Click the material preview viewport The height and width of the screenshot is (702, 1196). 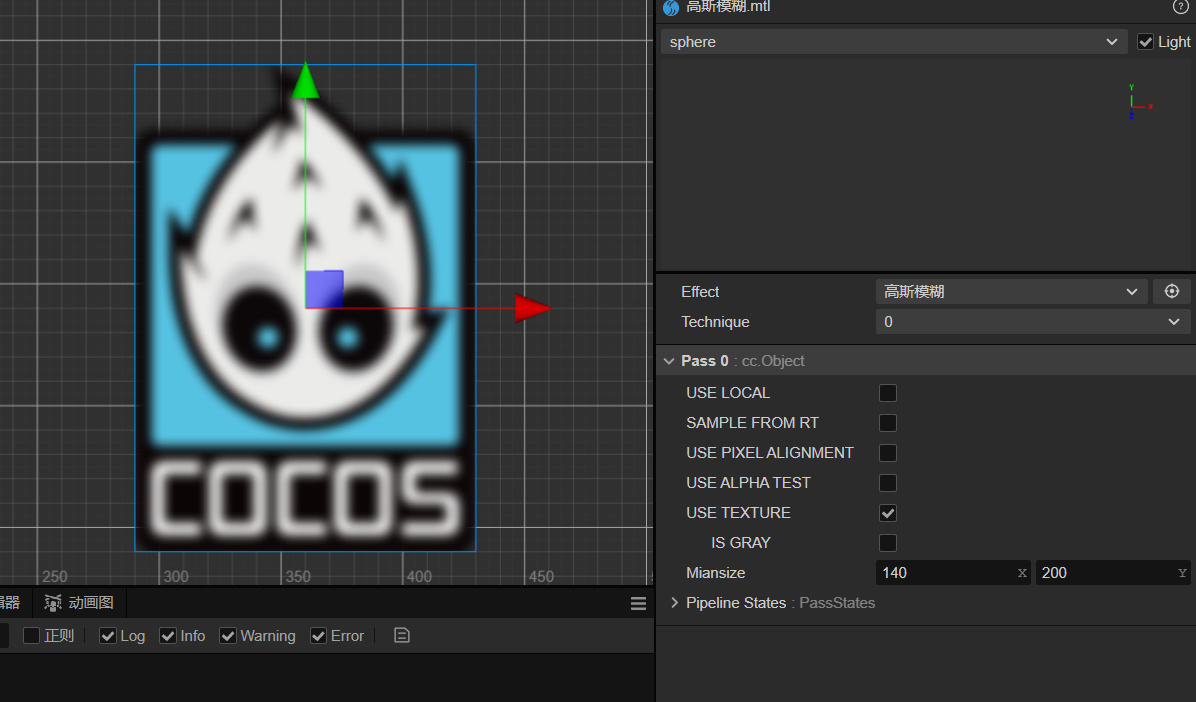925,164
